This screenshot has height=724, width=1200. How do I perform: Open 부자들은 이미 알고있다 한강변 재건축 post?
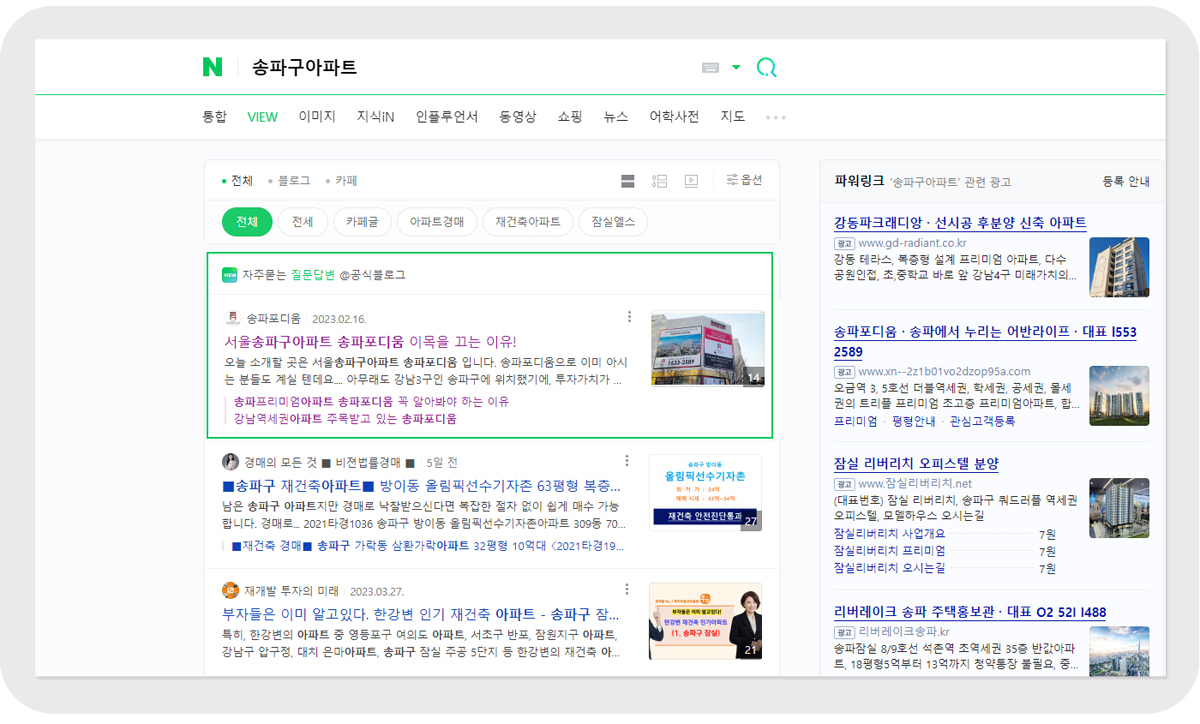point(420,613)
